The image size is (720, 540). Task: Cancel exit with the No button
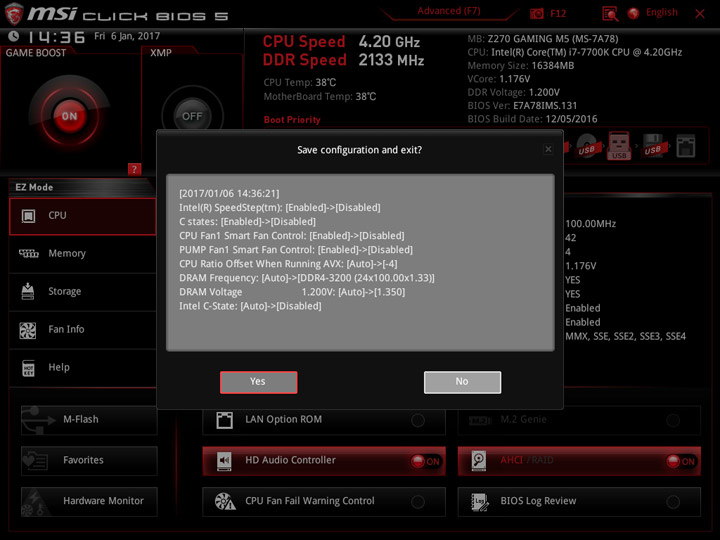click(x=462, y=382)
